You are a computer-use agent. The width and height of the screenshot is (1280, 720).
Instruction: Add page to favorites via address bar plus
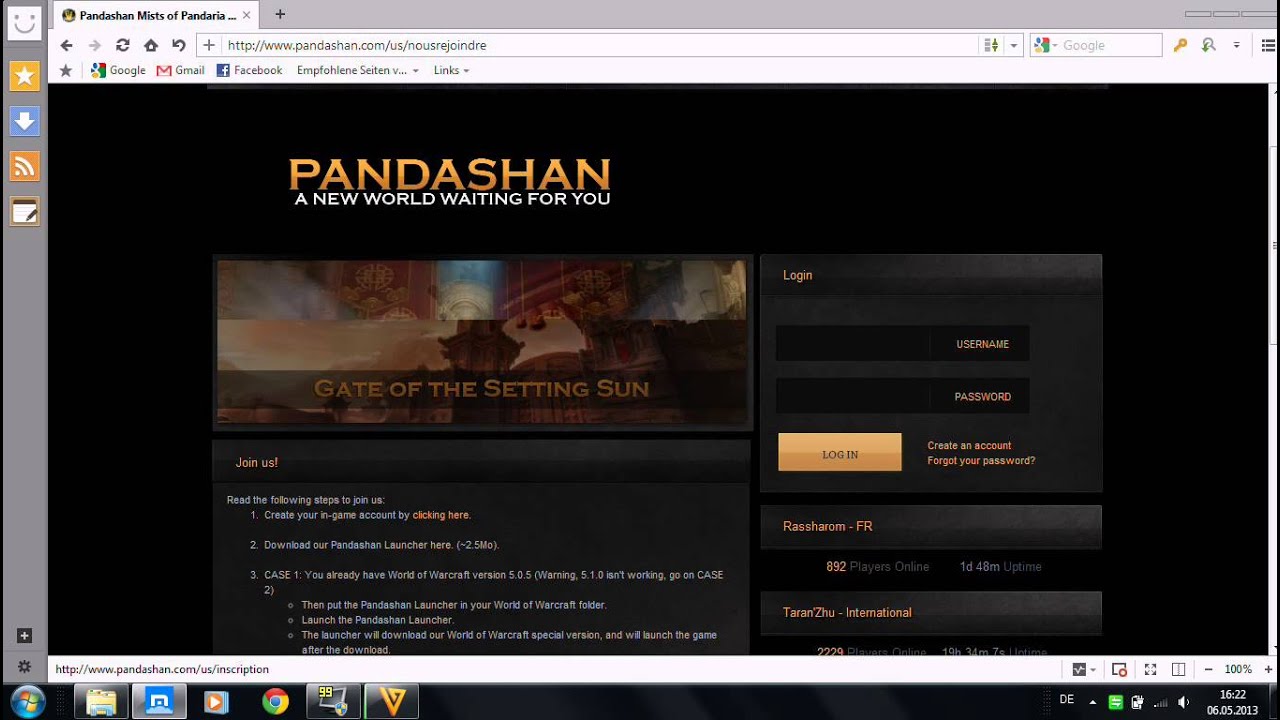[x=209, y=45]
